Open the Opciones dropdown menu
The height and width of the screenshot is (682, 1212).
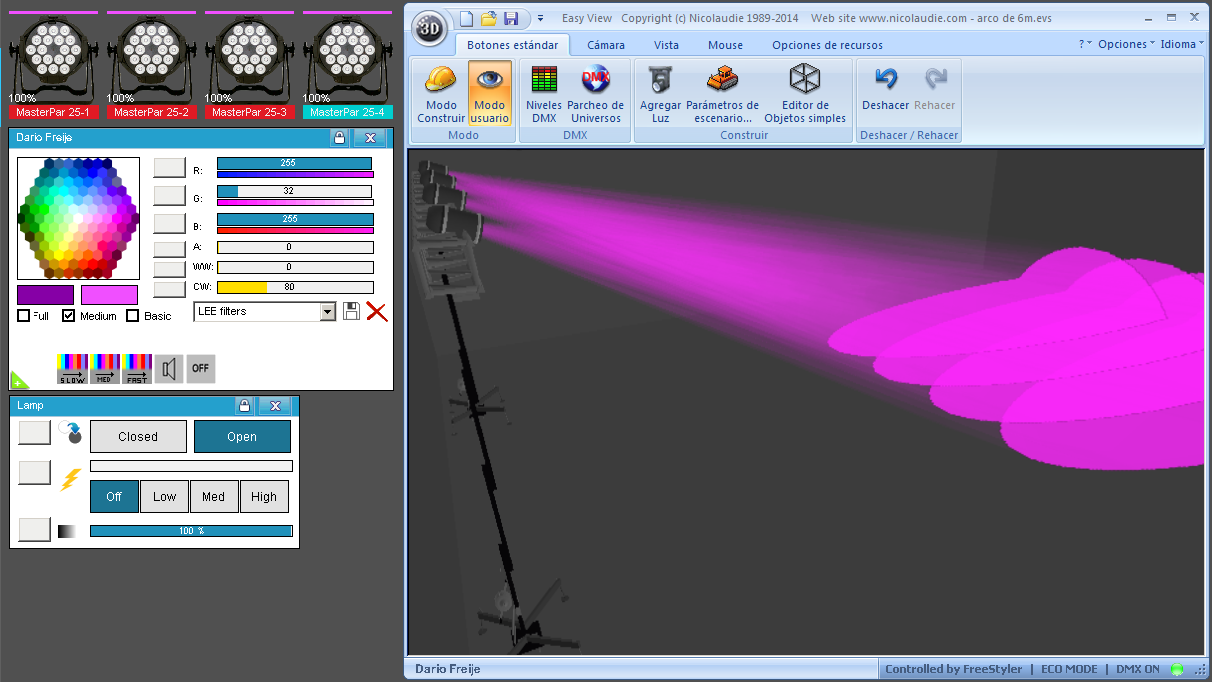pyautogui.click(x=1126, y=44)
